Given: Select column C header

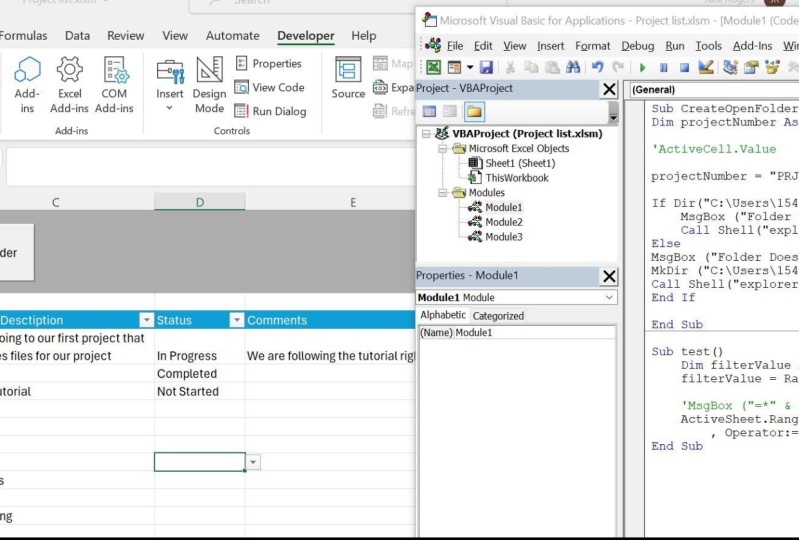Looking at the screenshot, I should point(56,202).
